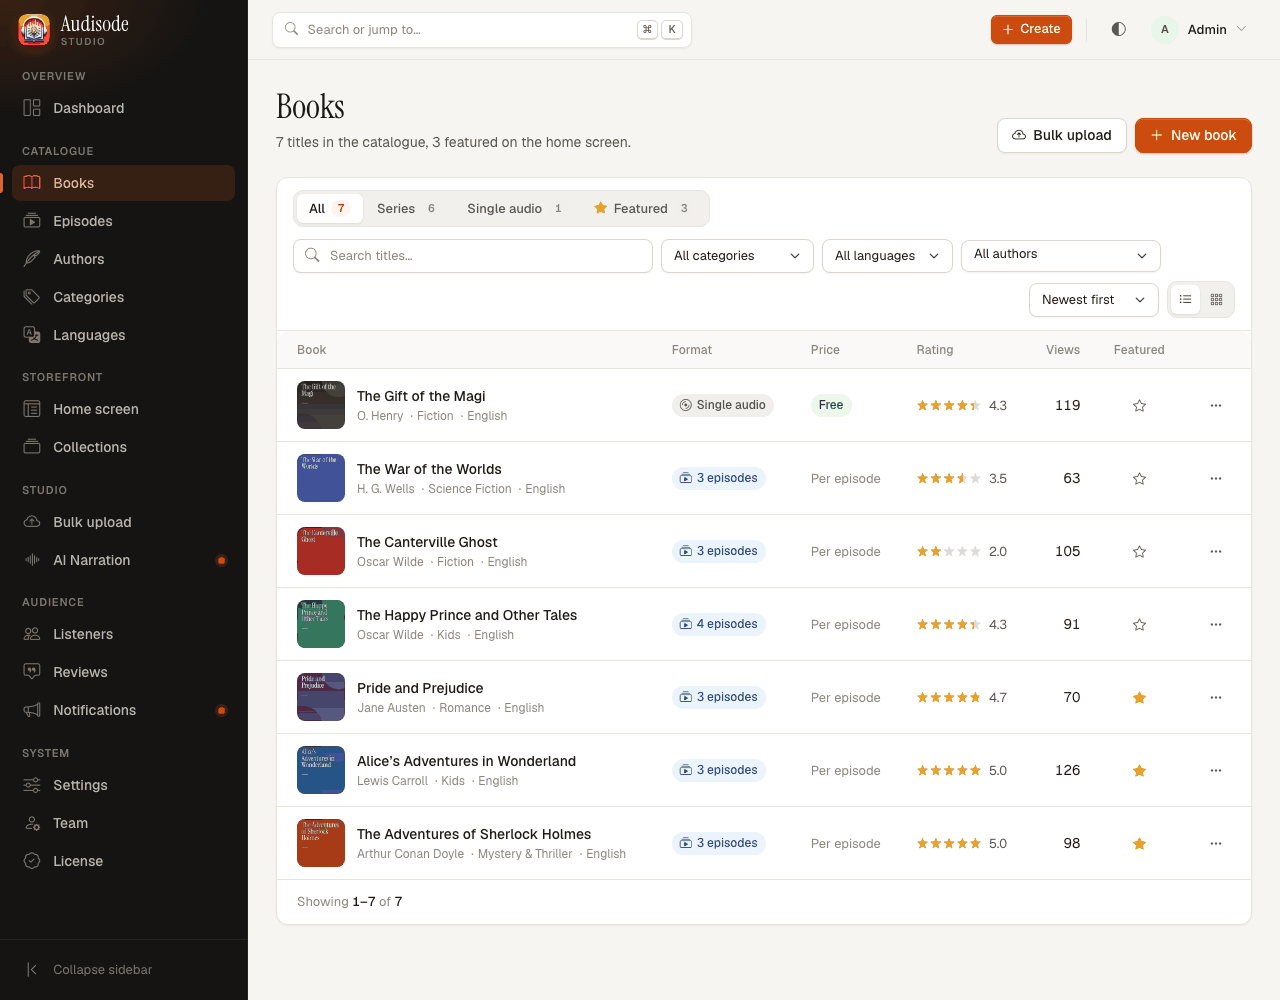Go to Episodes section
The height and width of the screenshot is (1000, 1280).
click(124, 221)
